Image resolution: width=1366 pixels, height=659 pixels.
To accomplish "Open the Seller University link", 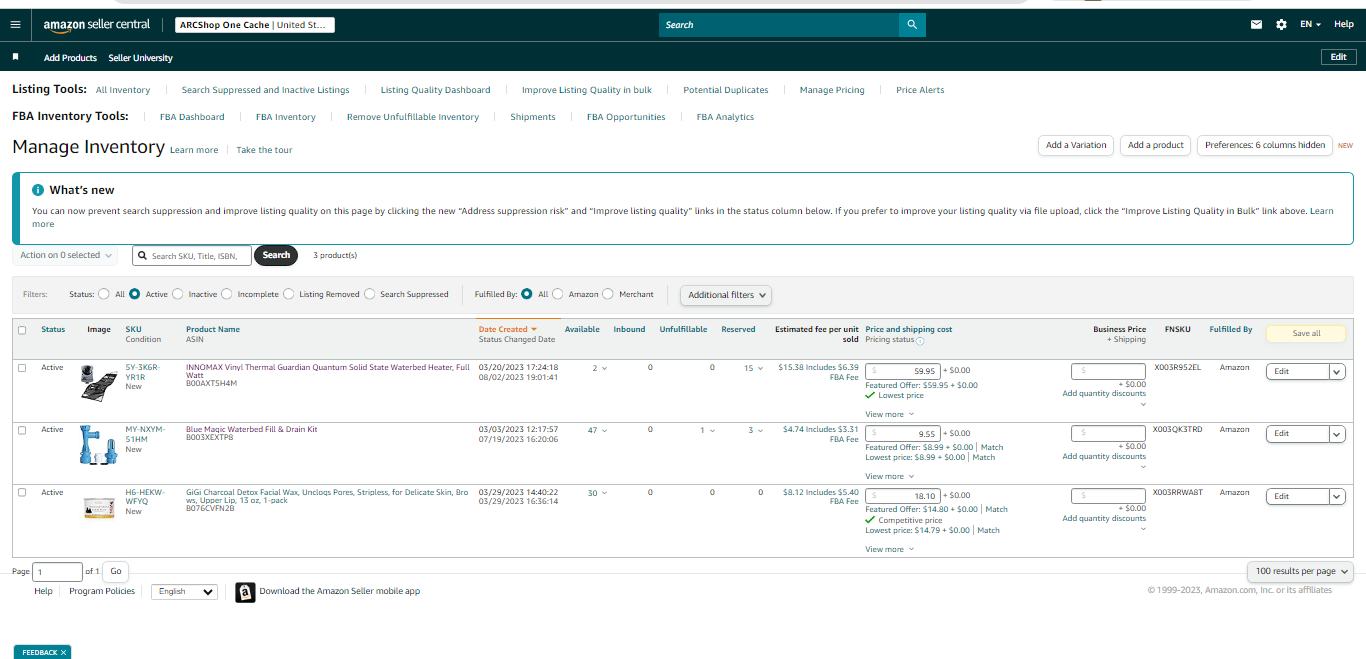I will pos(140,58).
